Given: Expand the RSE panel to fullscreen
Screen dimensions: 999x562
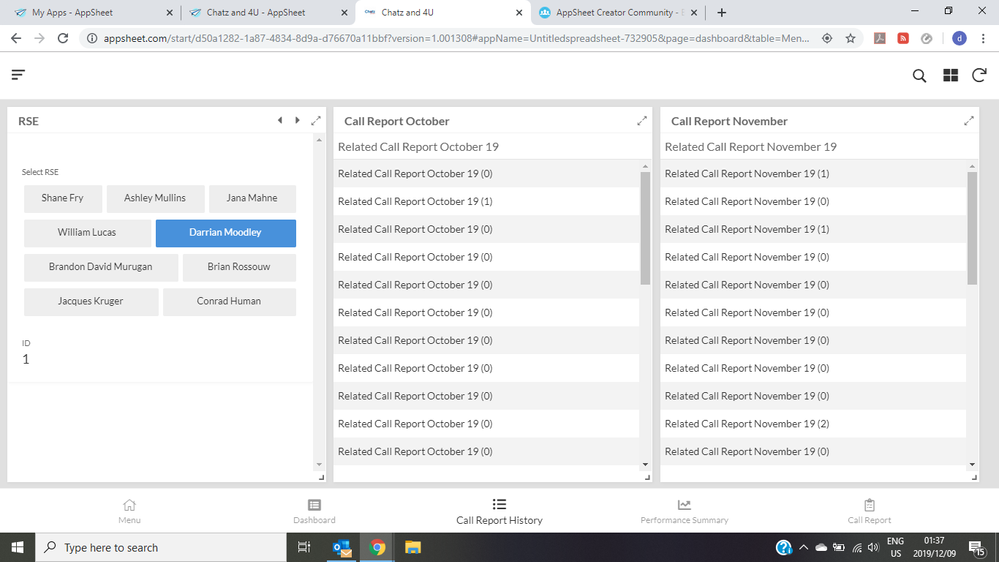Looking at the screenshot, I should pyautogui.click(x=316, y=120).
